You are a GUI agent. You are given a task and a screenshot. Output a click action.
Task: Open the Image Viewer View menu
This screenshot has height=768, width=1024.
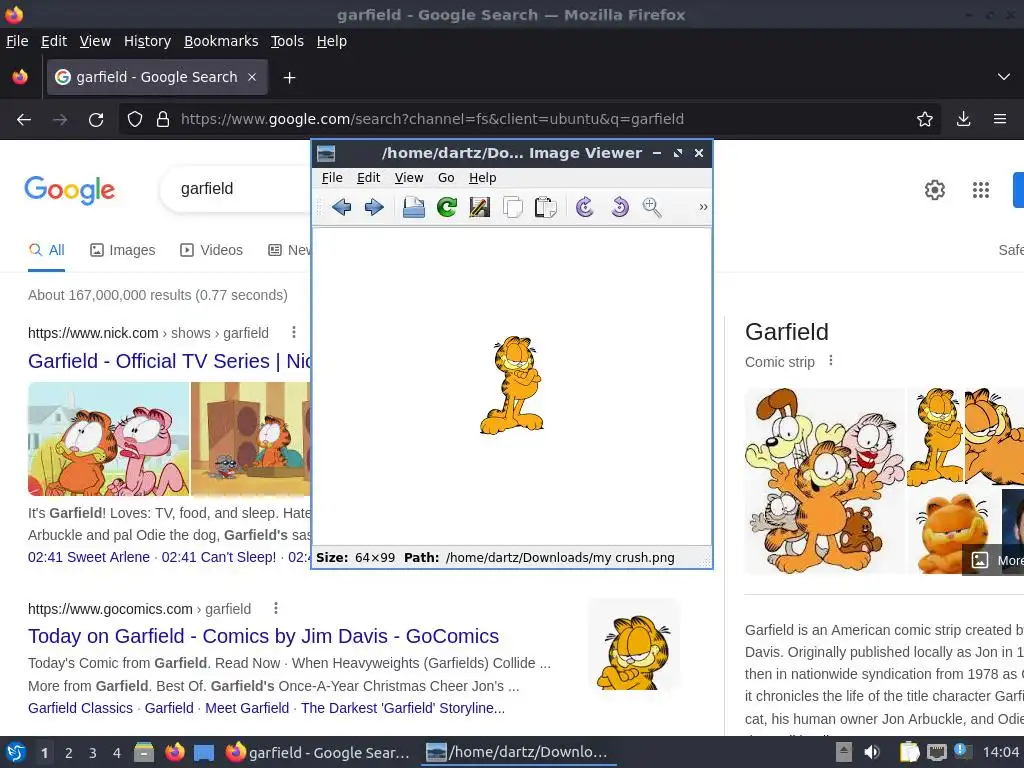[x=409, y=178]
